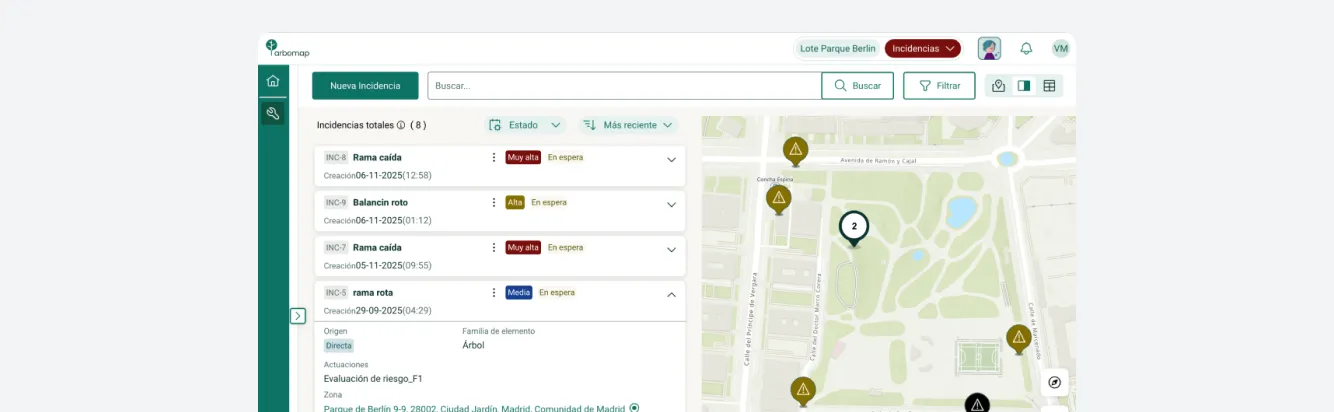Expand the INC-8 Rama caída incident

coord(672,159)
